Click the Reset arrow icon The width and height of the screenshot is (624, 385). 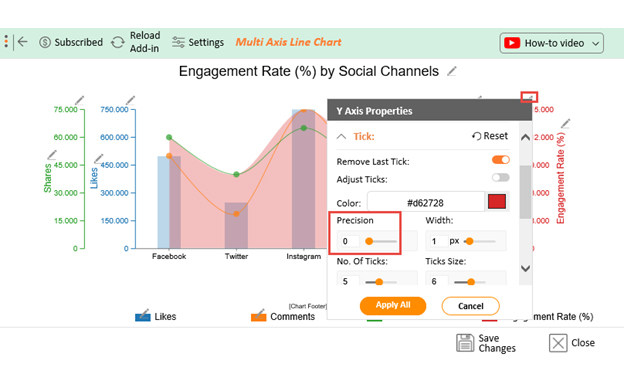coord(476,136)
